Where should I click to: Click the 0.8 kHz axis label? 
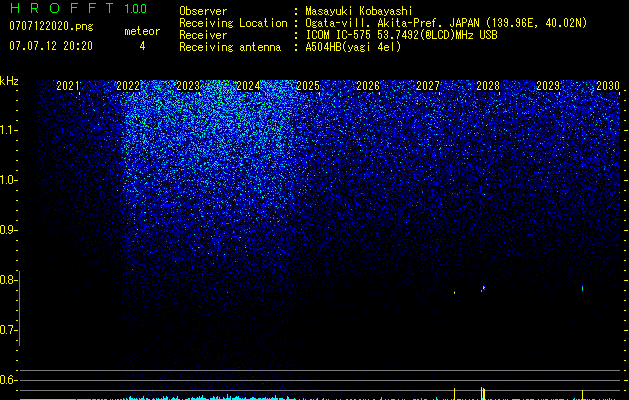coord(8,280)
